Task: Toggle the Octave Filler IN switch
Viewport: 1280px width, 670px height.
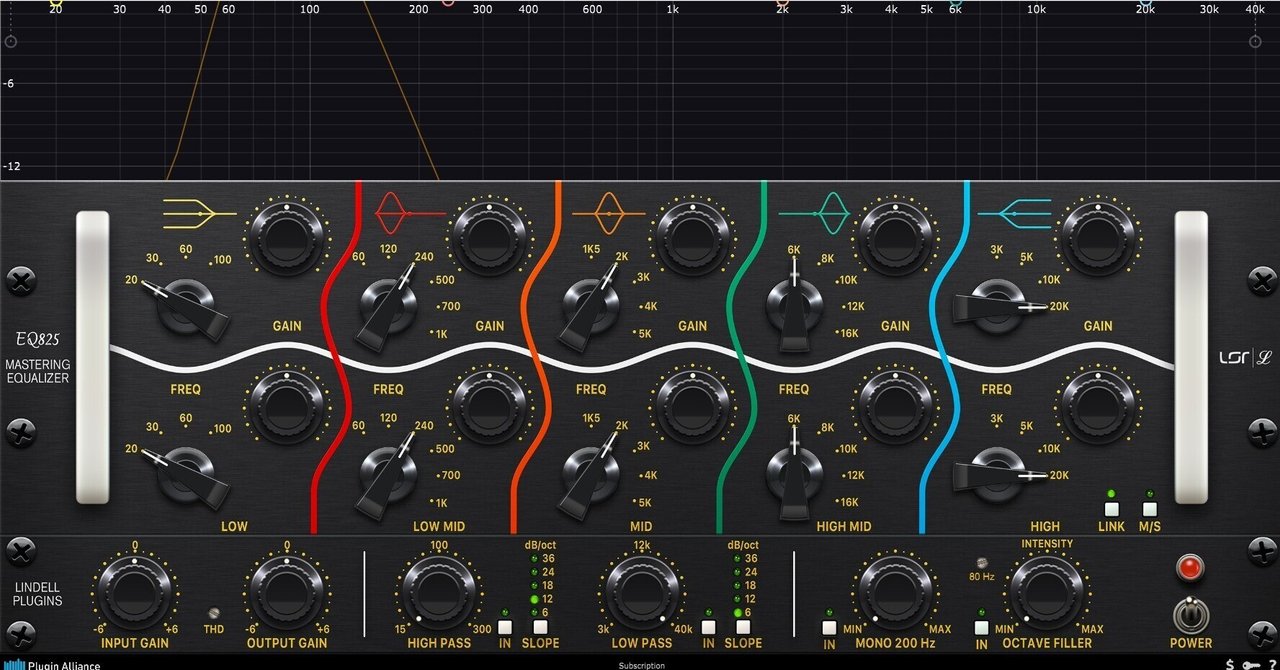Action: pos(981,626)
